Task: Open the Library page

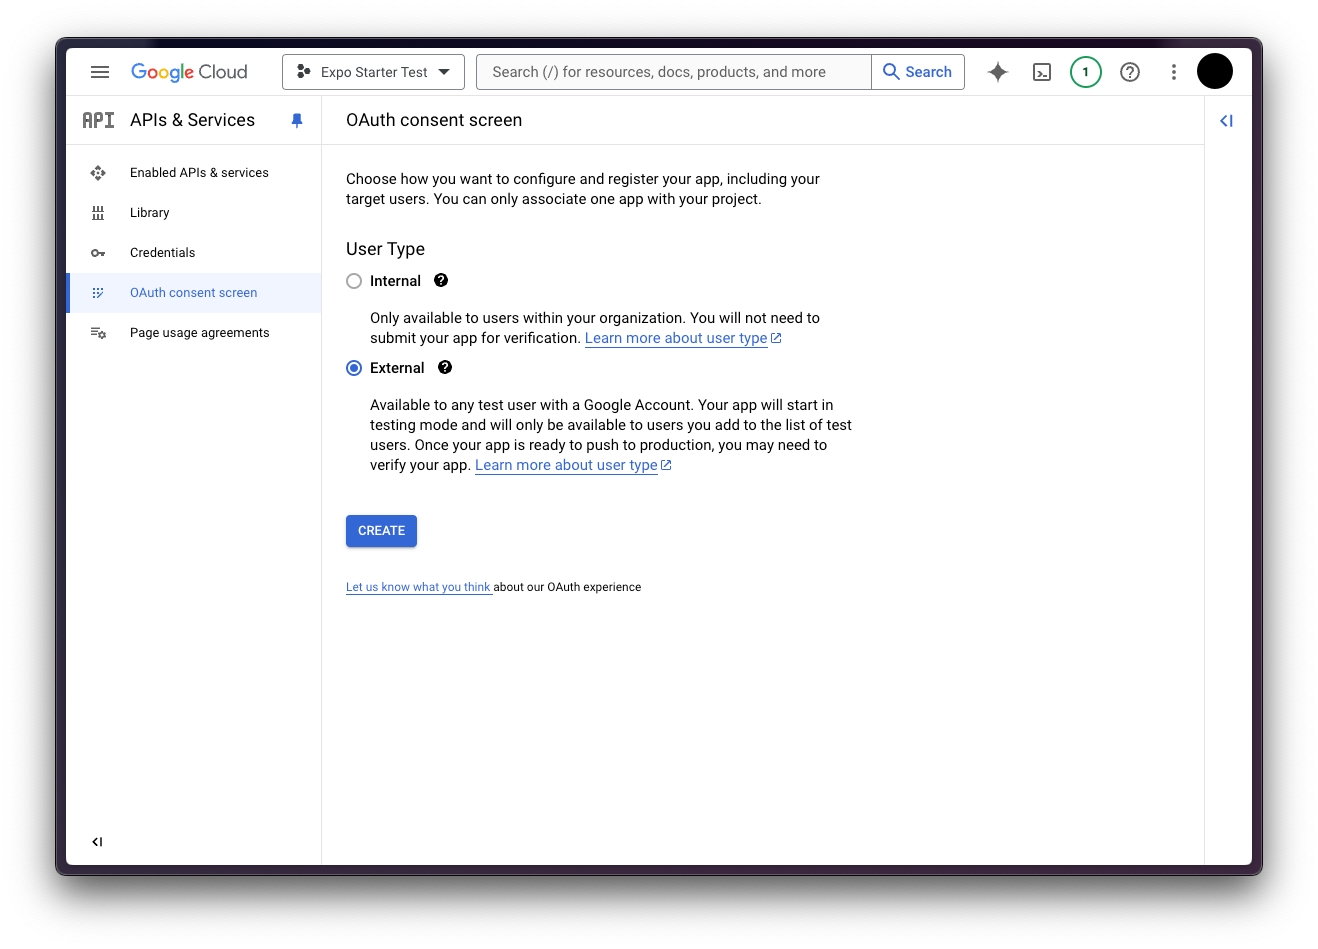Action: tap(194, 213)
